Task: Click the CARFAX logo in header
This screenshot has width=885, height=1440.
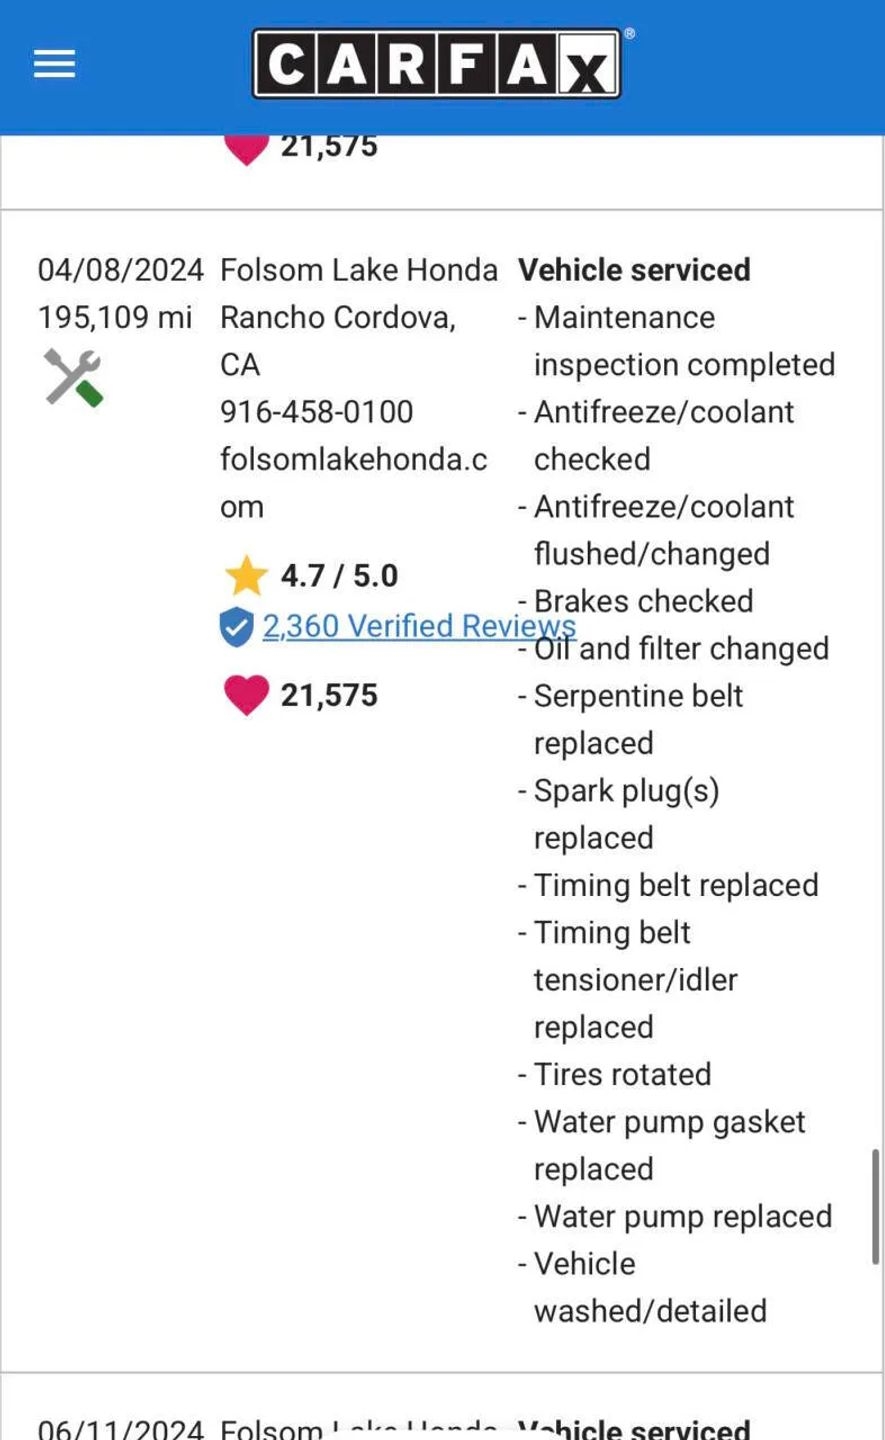Action: pos(437,65)
